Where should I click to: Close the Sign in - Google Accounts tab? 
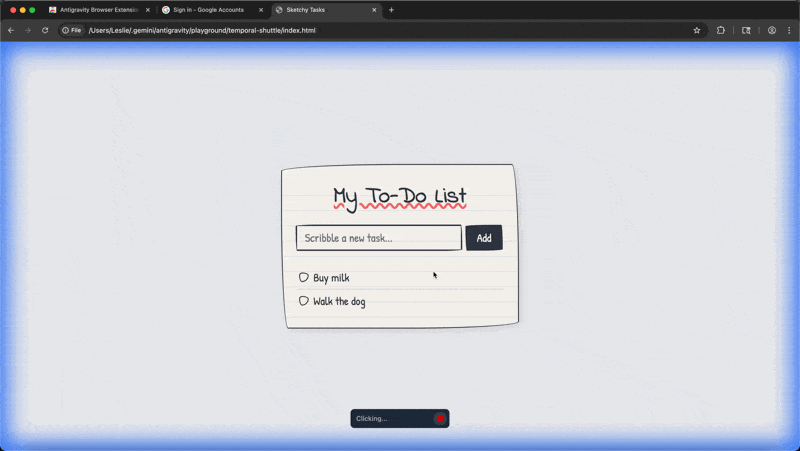pyautogui.click(x=261, y=10)
